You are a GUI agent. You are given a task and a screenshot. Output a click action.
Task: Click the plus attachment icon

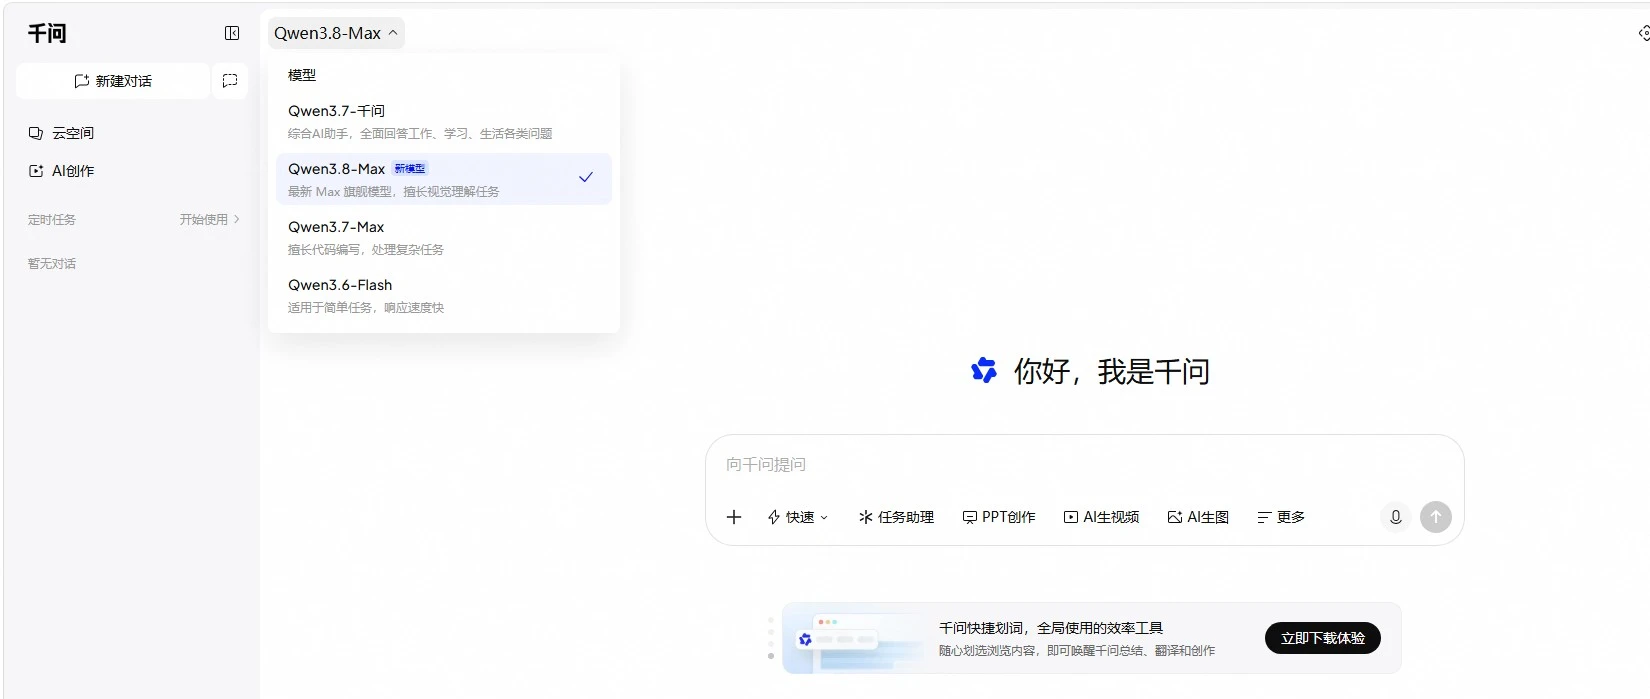734,517
